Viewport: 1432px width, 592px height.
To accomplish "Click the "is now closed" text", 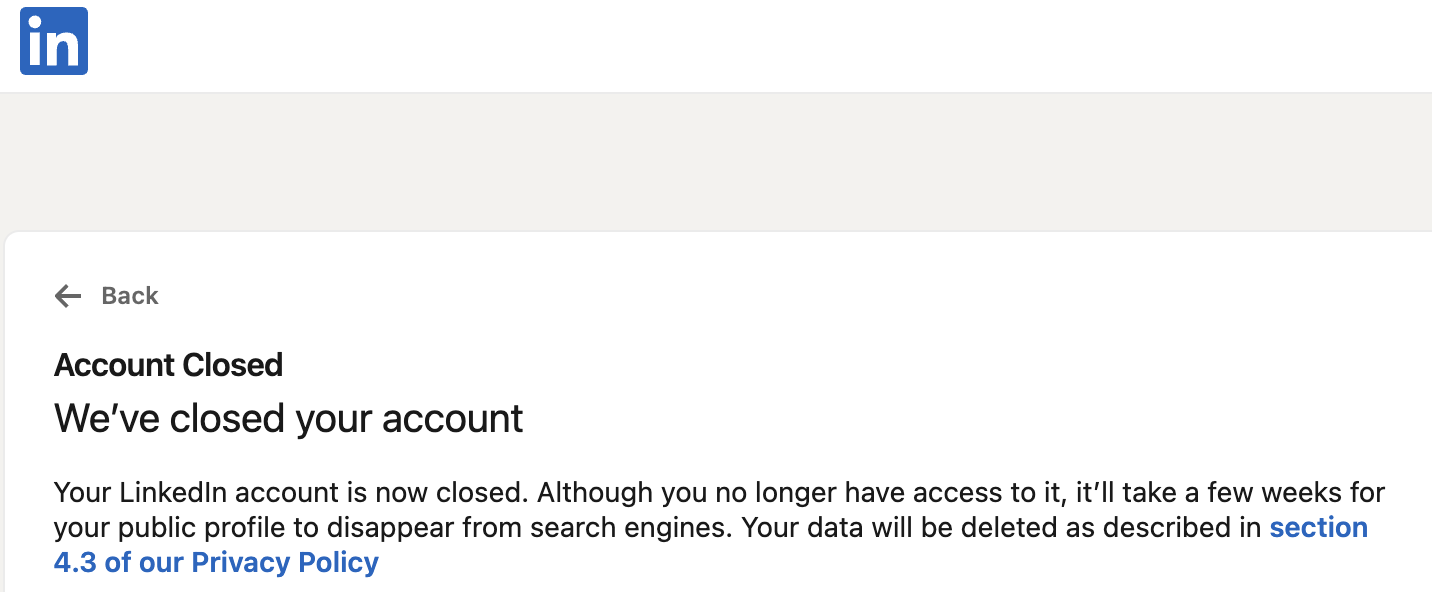I will pyautogui.click(x=449, y=492).
